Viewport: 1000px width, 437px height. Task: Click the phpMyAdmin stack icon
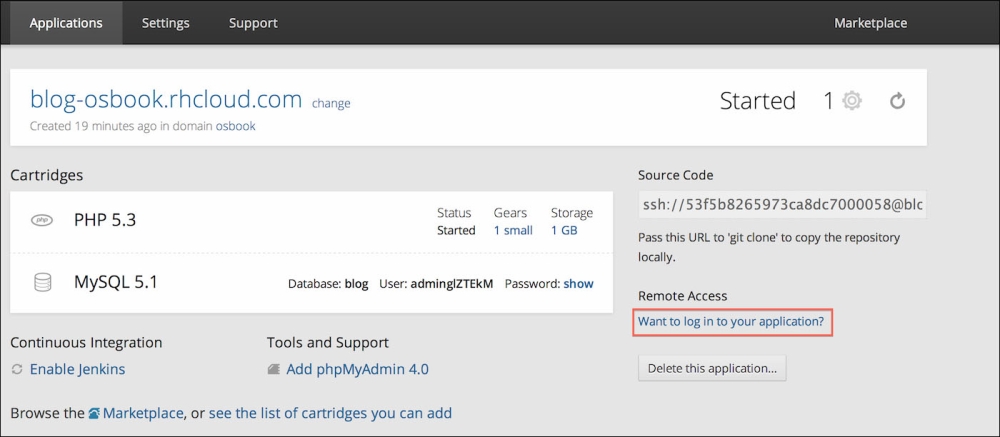coord(274,369)
